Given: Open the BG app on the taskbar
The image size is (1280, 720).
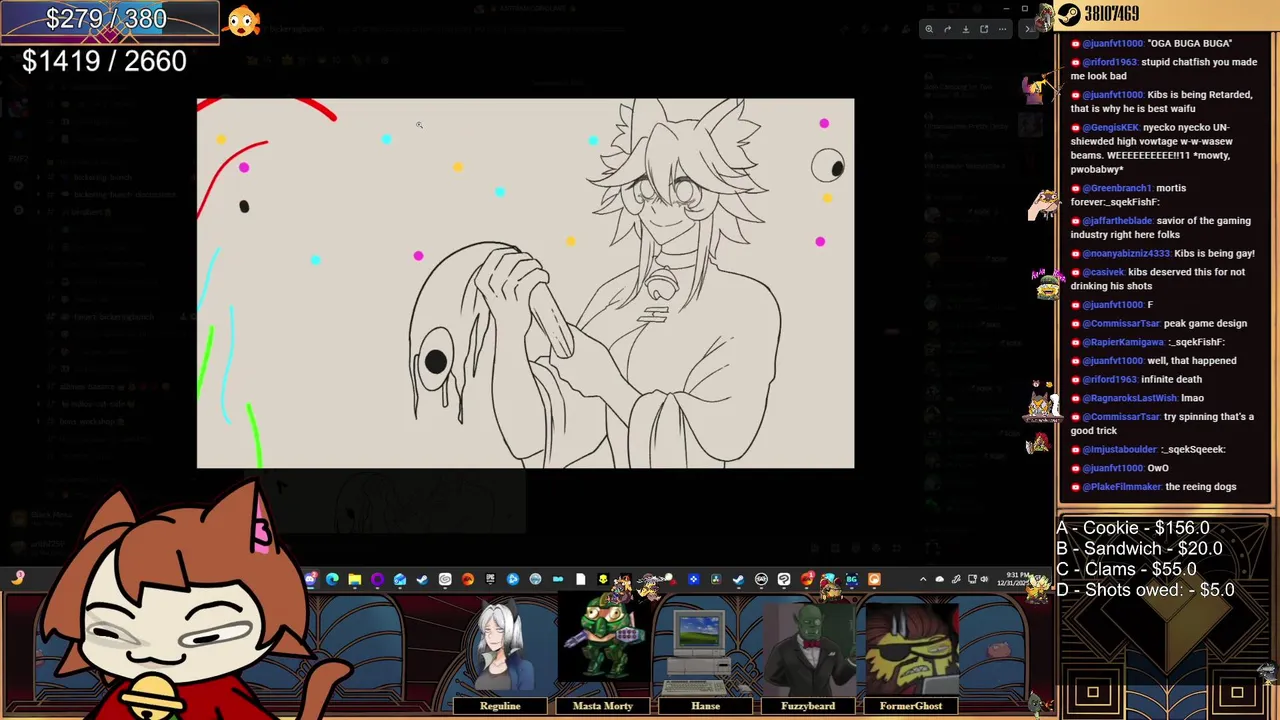Looking at the screenshot, I should pyautogui.click(x=852, y=579).
